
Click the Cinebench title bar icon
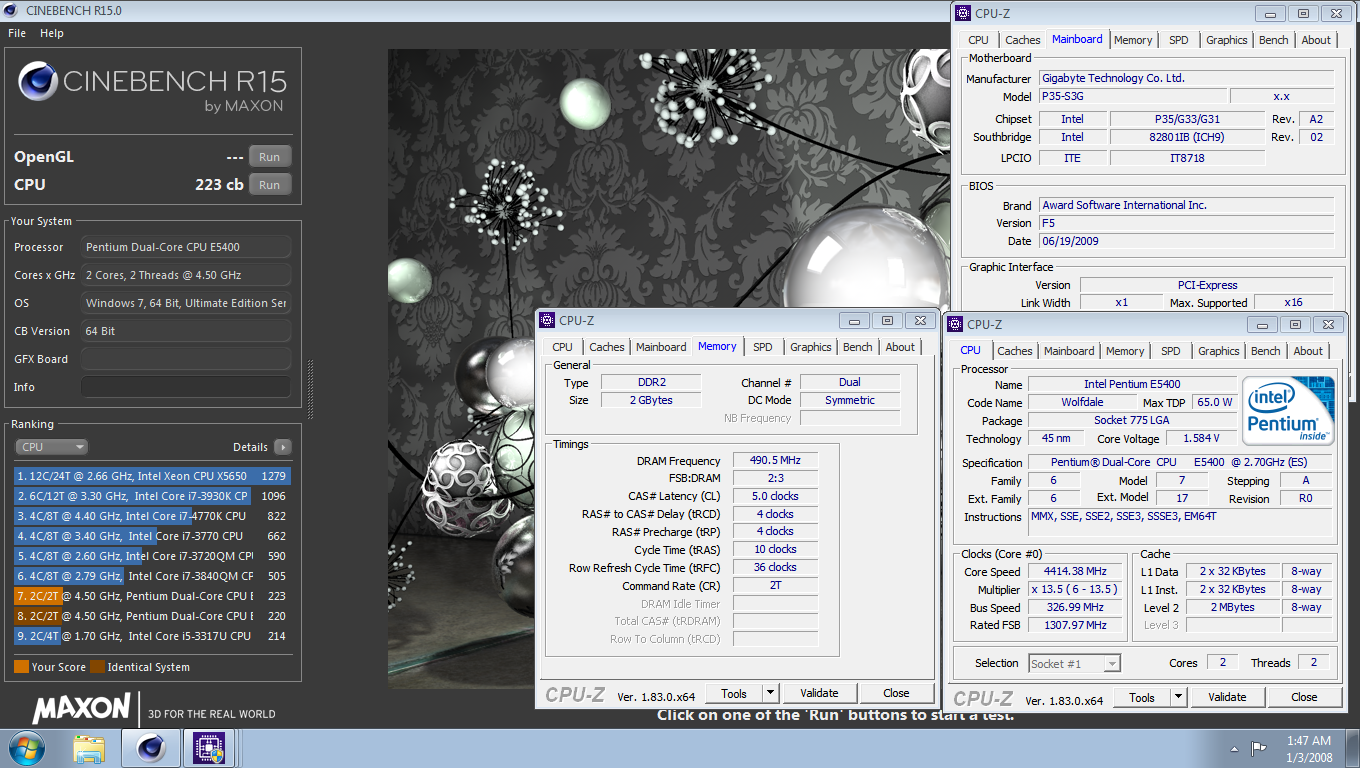pyautogui.click(x=11, y=10)
